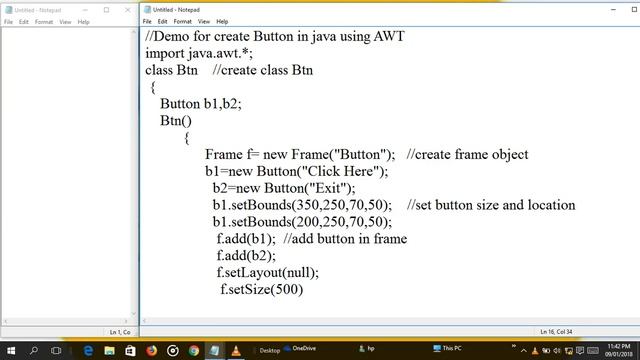Open Help menu in front Notepad window
Viewport: 640px width, 360px height.
[x=222, y=22]
